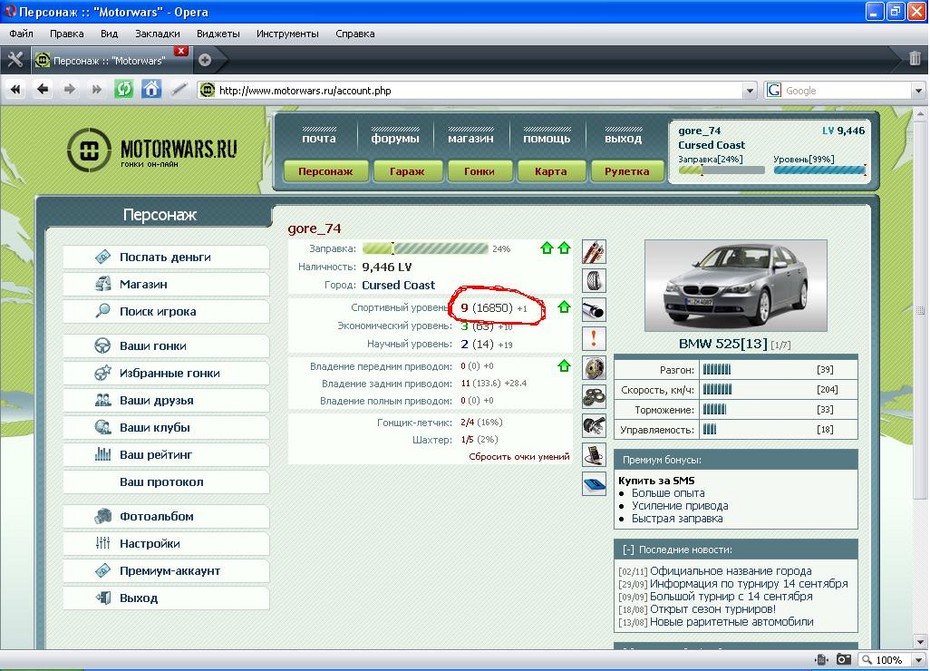Click the gadget-with-cable item icon
930x671 pixels.
[x=594, y=454]
